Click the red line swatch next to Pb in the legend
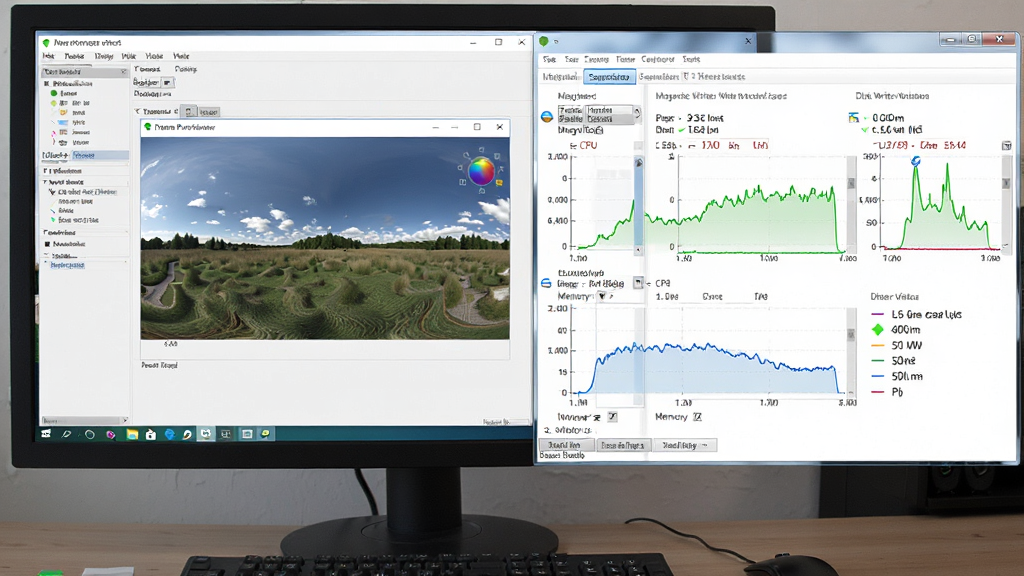Screen dimensions: 1024x576 878,392
